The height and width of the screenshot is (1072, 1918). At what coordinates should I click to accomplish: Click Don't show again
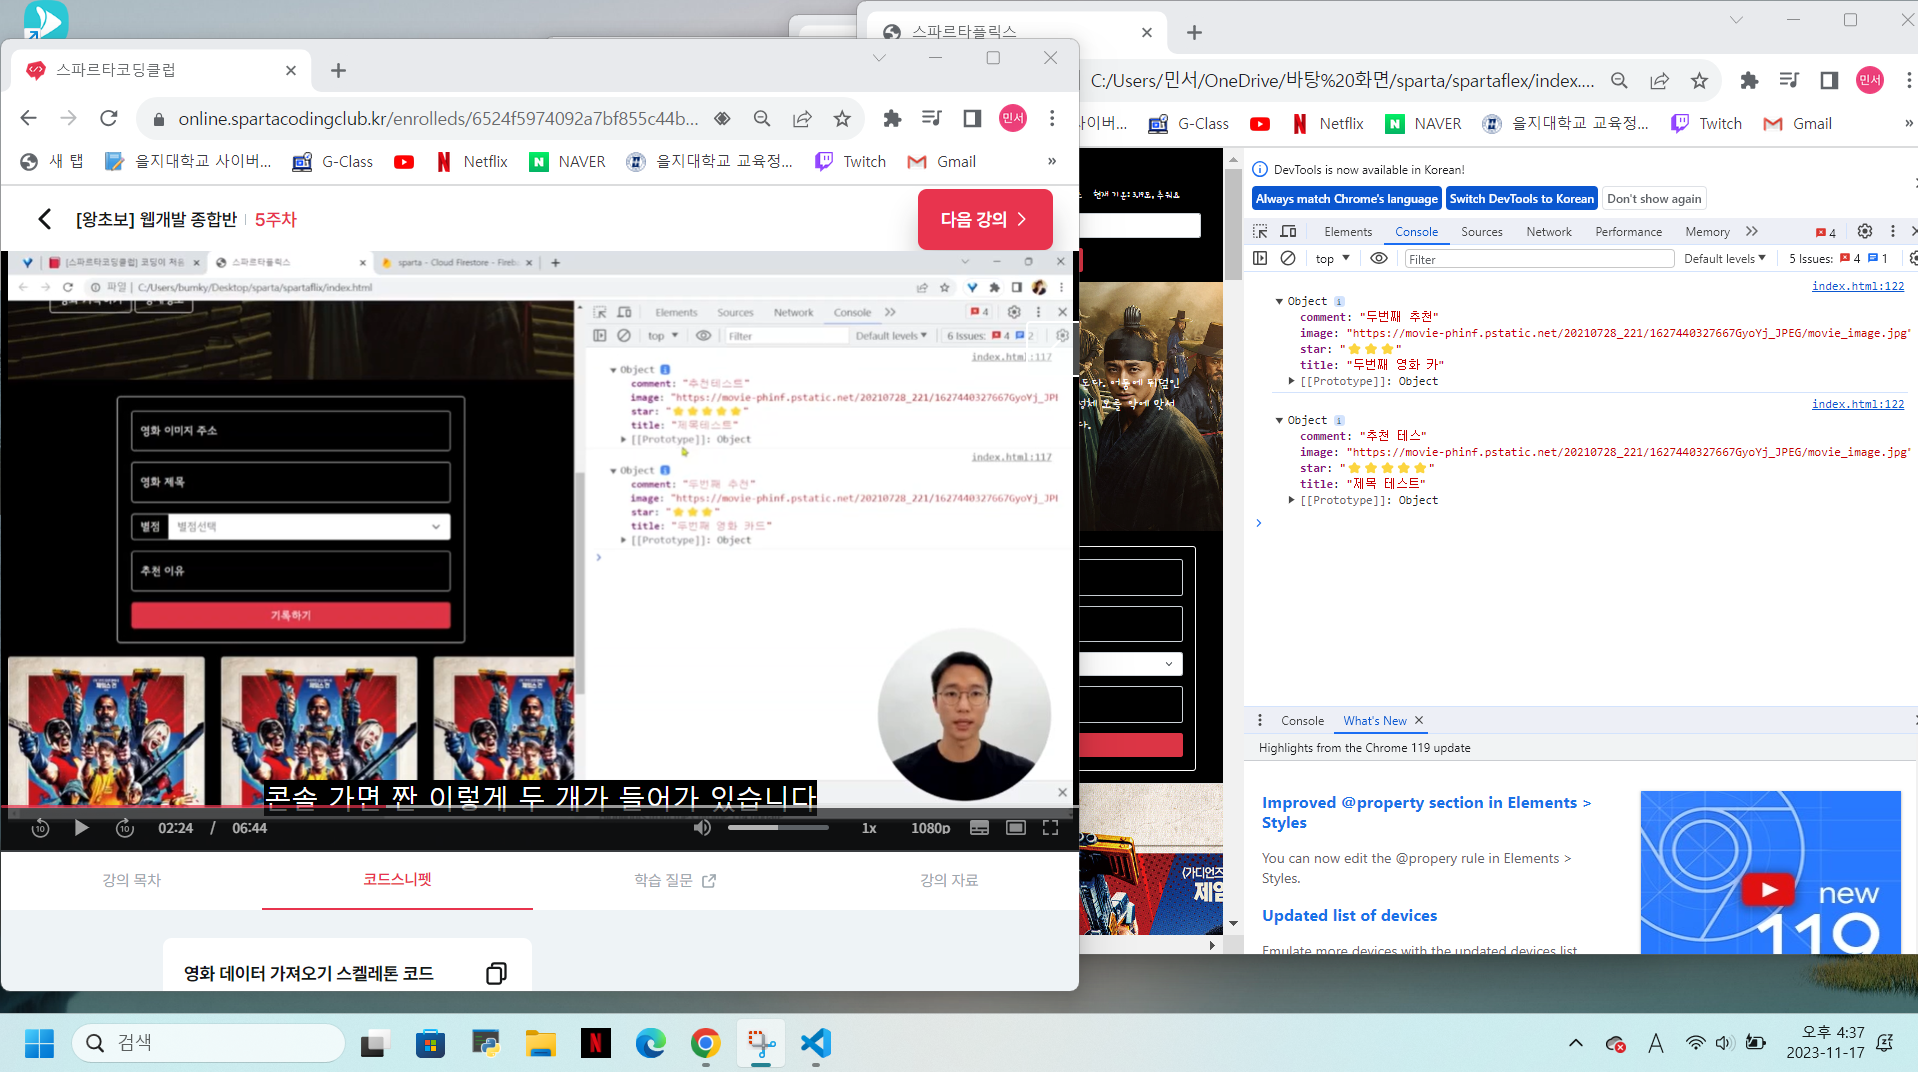click(1654, 199)
